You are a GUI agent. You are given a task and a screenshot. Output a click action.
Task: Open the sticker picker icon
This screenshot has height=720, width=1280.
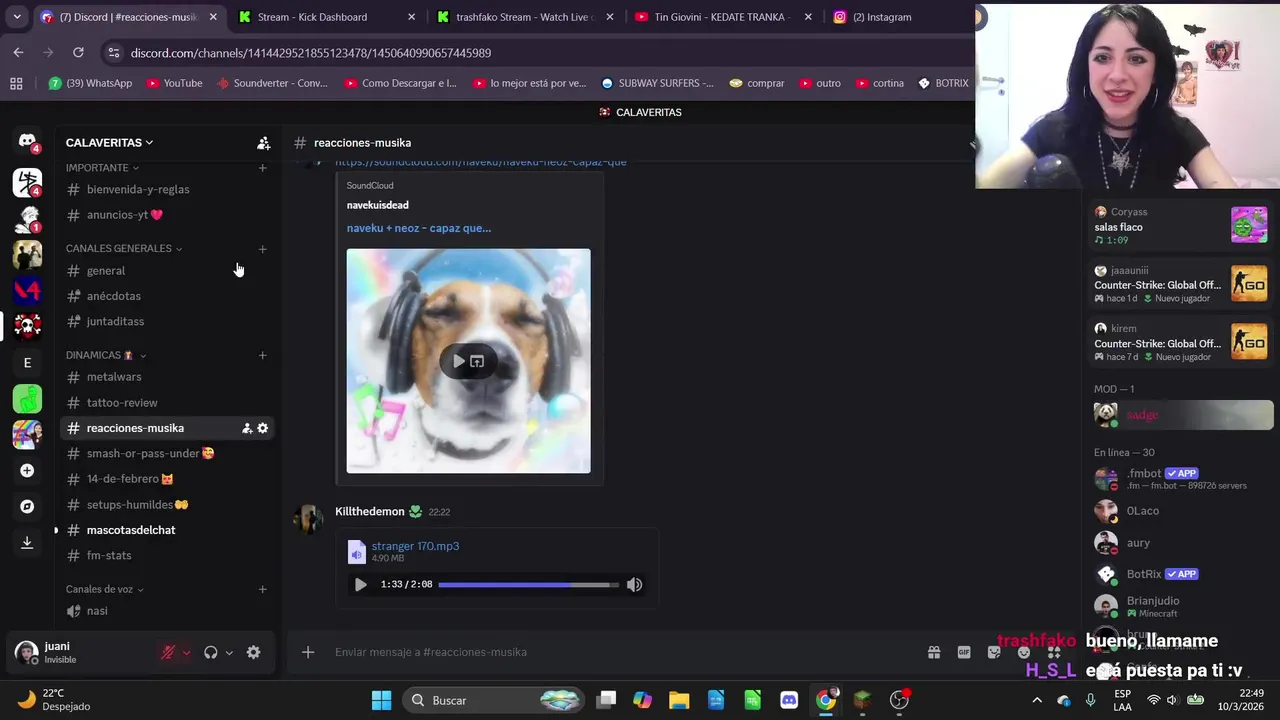[x=994, y=652]
